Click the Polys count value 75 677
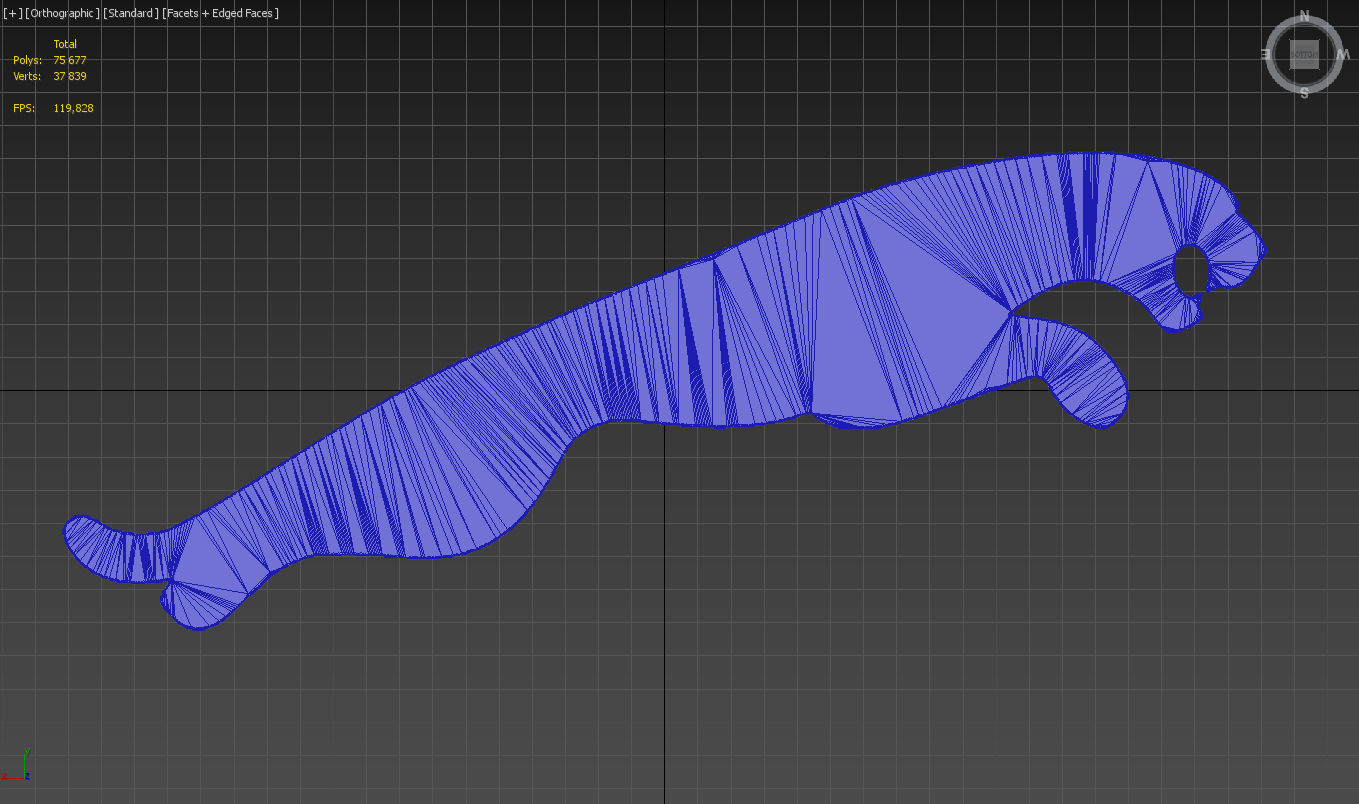Screen dimensions: 1359x804 tap(70, 60)
